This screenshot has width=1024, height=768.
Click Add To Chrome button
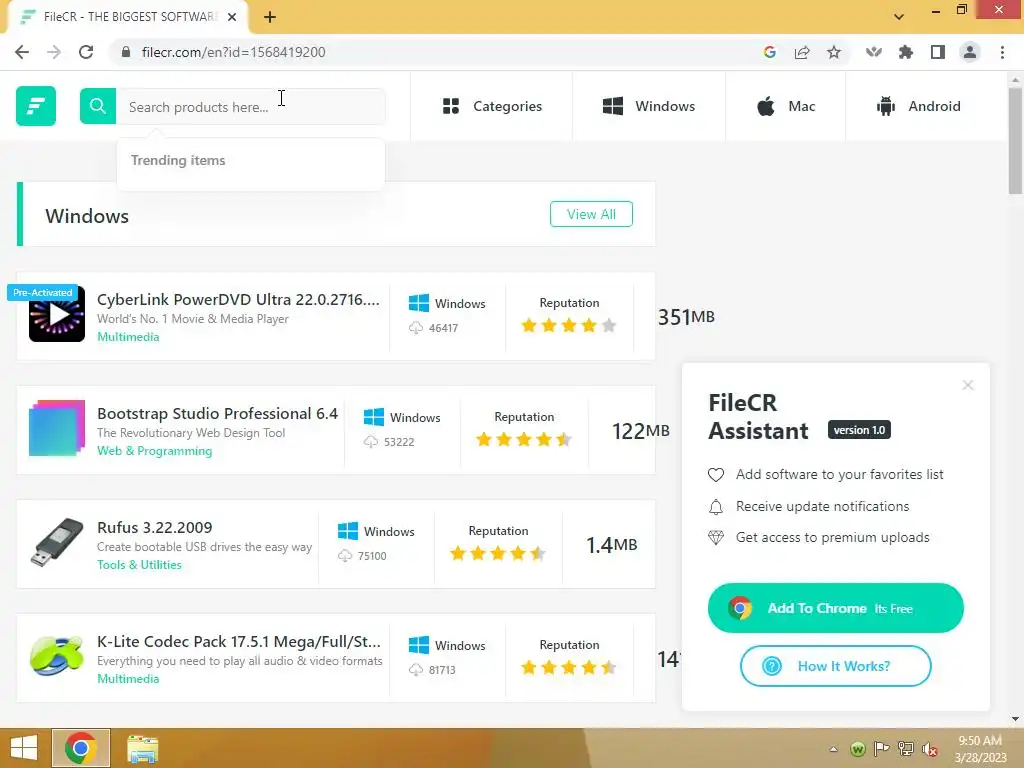tap(835, 608)
